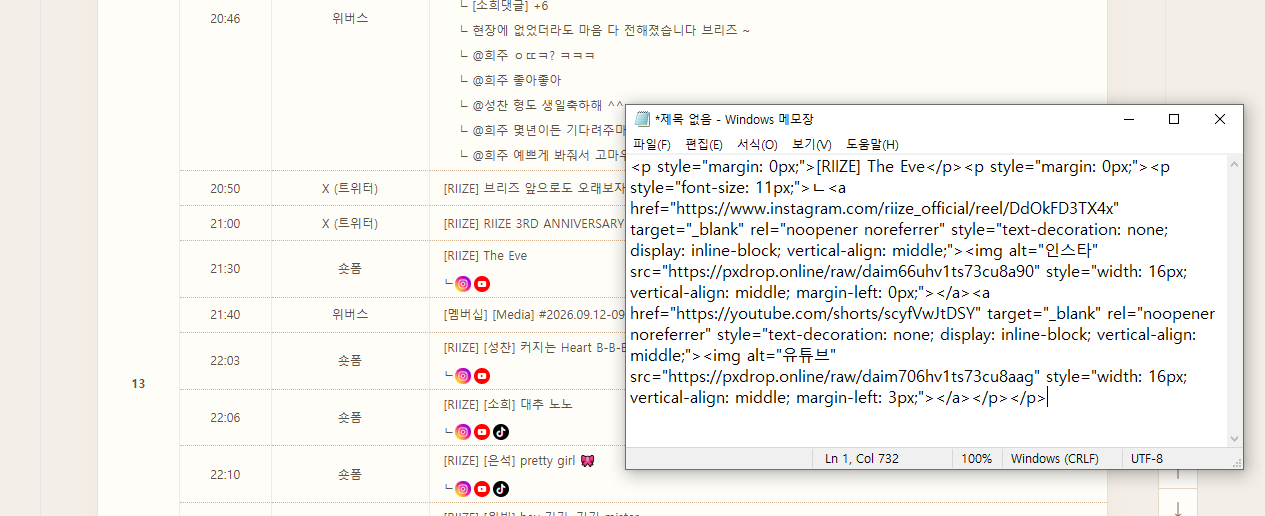Click Notepad scrollbar up arrow
This screenshot has height=516, width=1265.
[x=1236, y=165]
